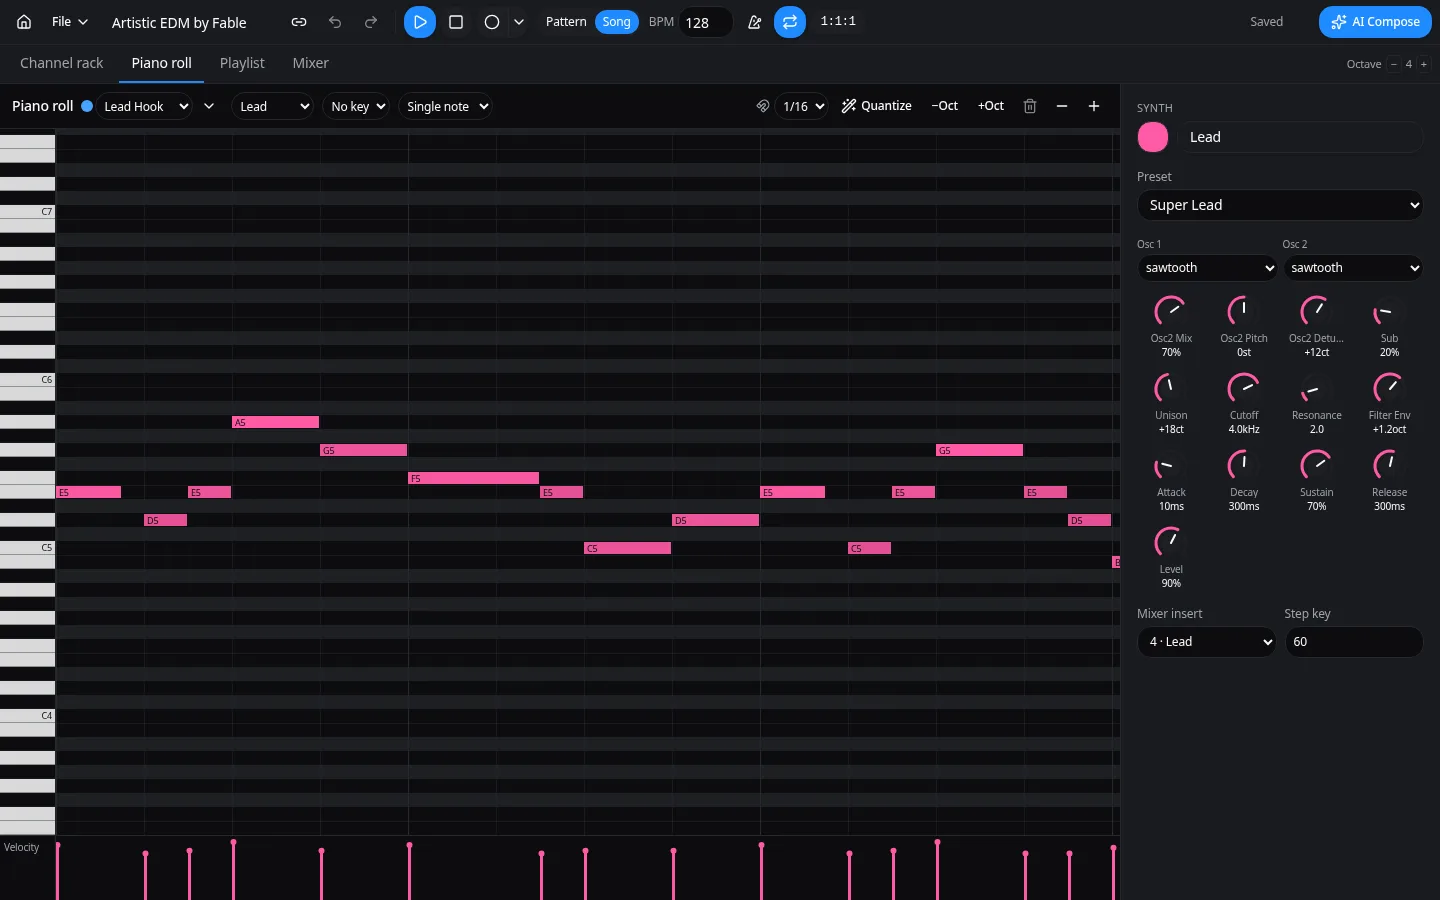Toggle the snap magnet icon
The image size is (1440, 900).
point(763,106)
